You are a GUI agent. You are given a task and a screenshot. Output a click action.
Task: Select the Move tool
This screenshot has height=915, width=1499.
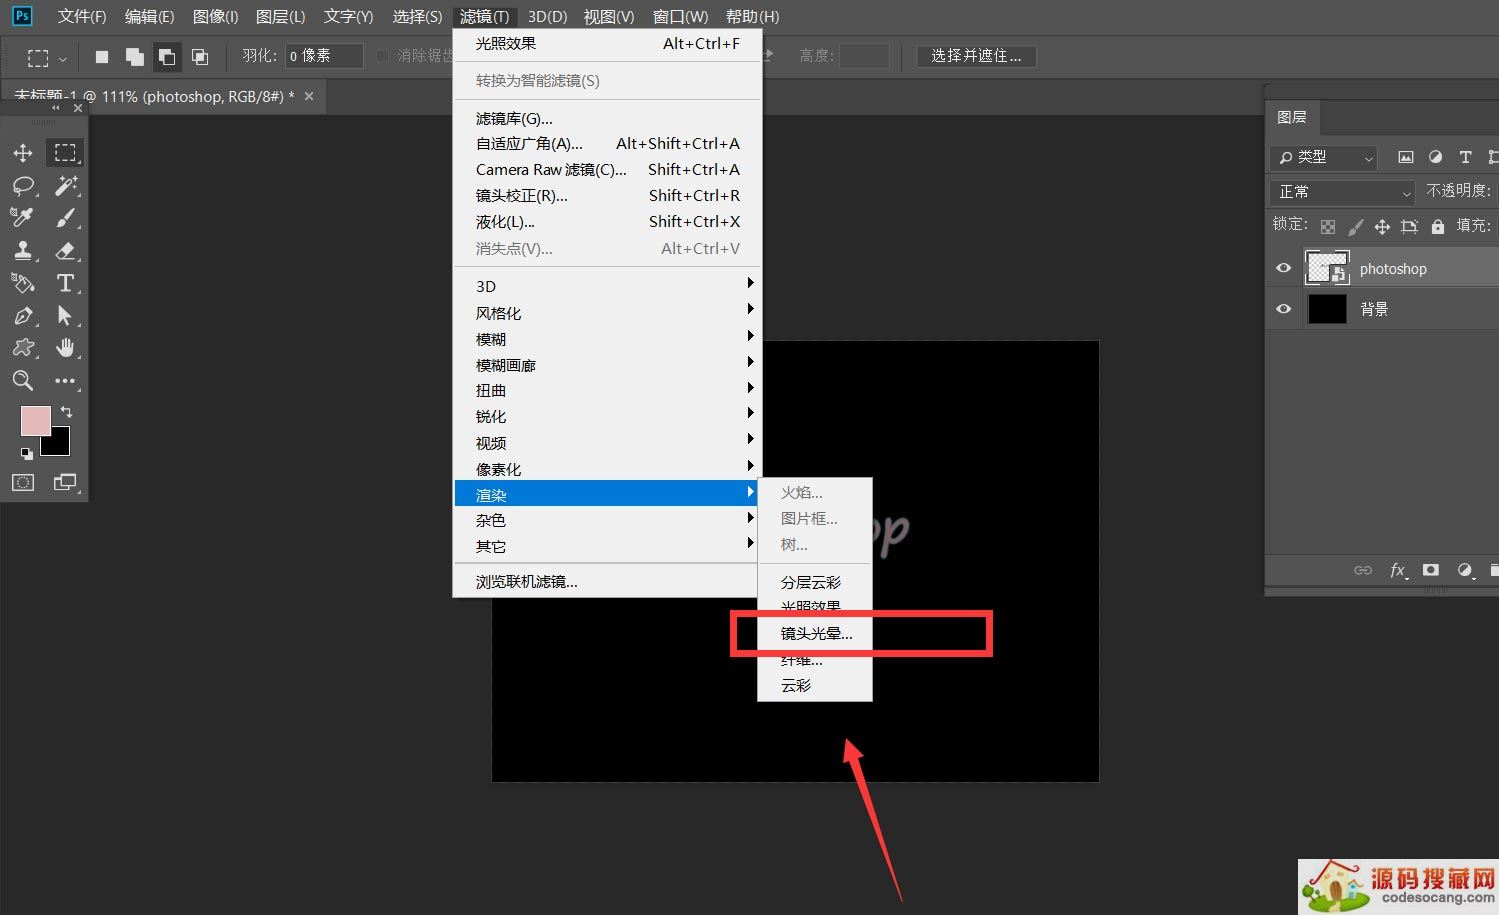23,153
